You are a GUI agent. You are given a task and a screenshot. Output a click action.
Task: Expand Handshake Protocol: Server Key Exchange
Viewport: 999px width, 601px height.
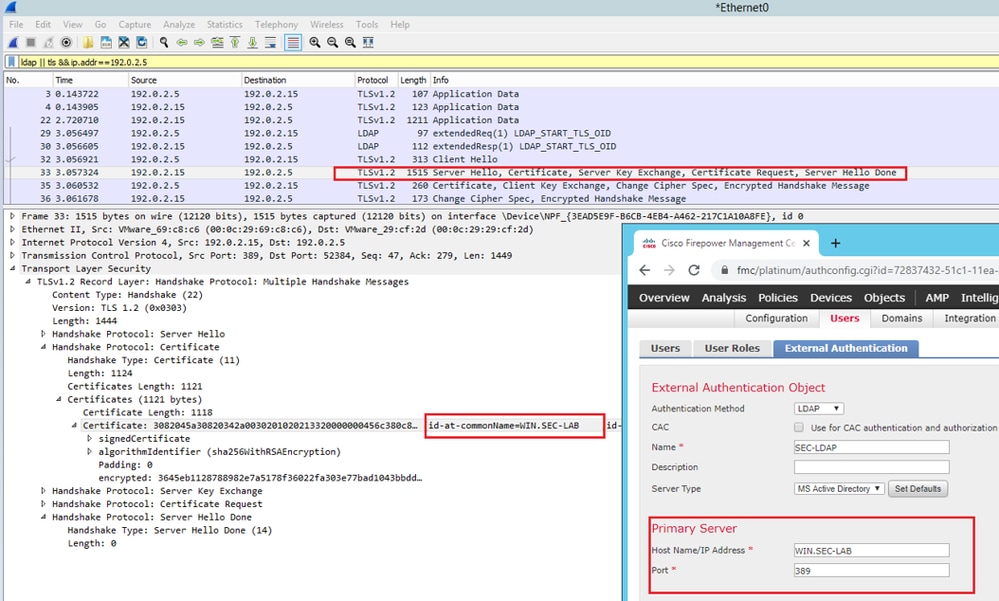tap(43, 491)
